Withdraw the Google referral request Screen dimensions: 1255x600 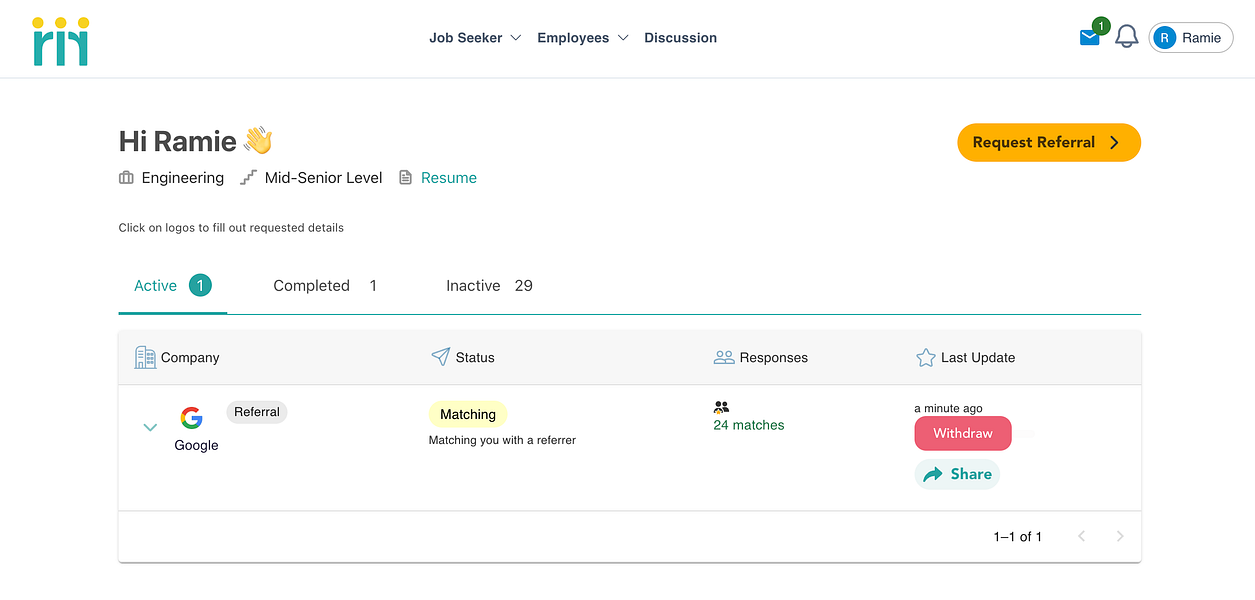point(962,433)
